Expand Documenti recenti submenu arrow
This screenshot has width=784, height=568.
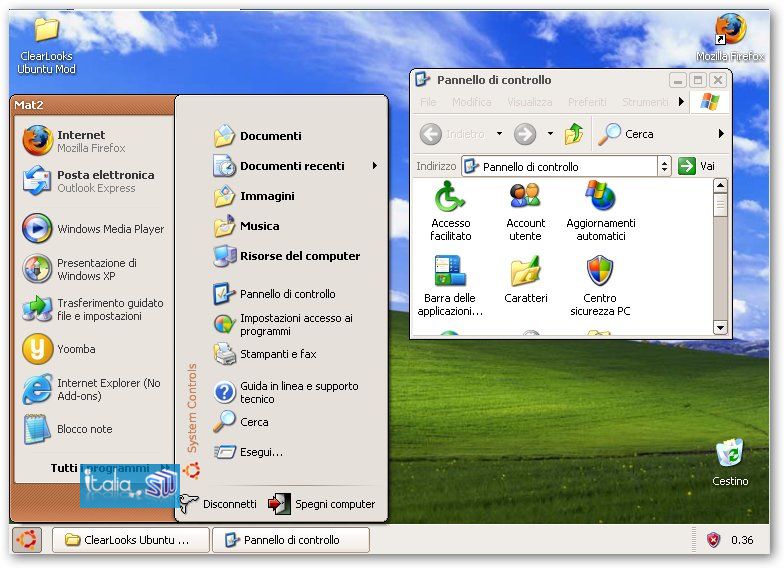[x=374, y=166]
